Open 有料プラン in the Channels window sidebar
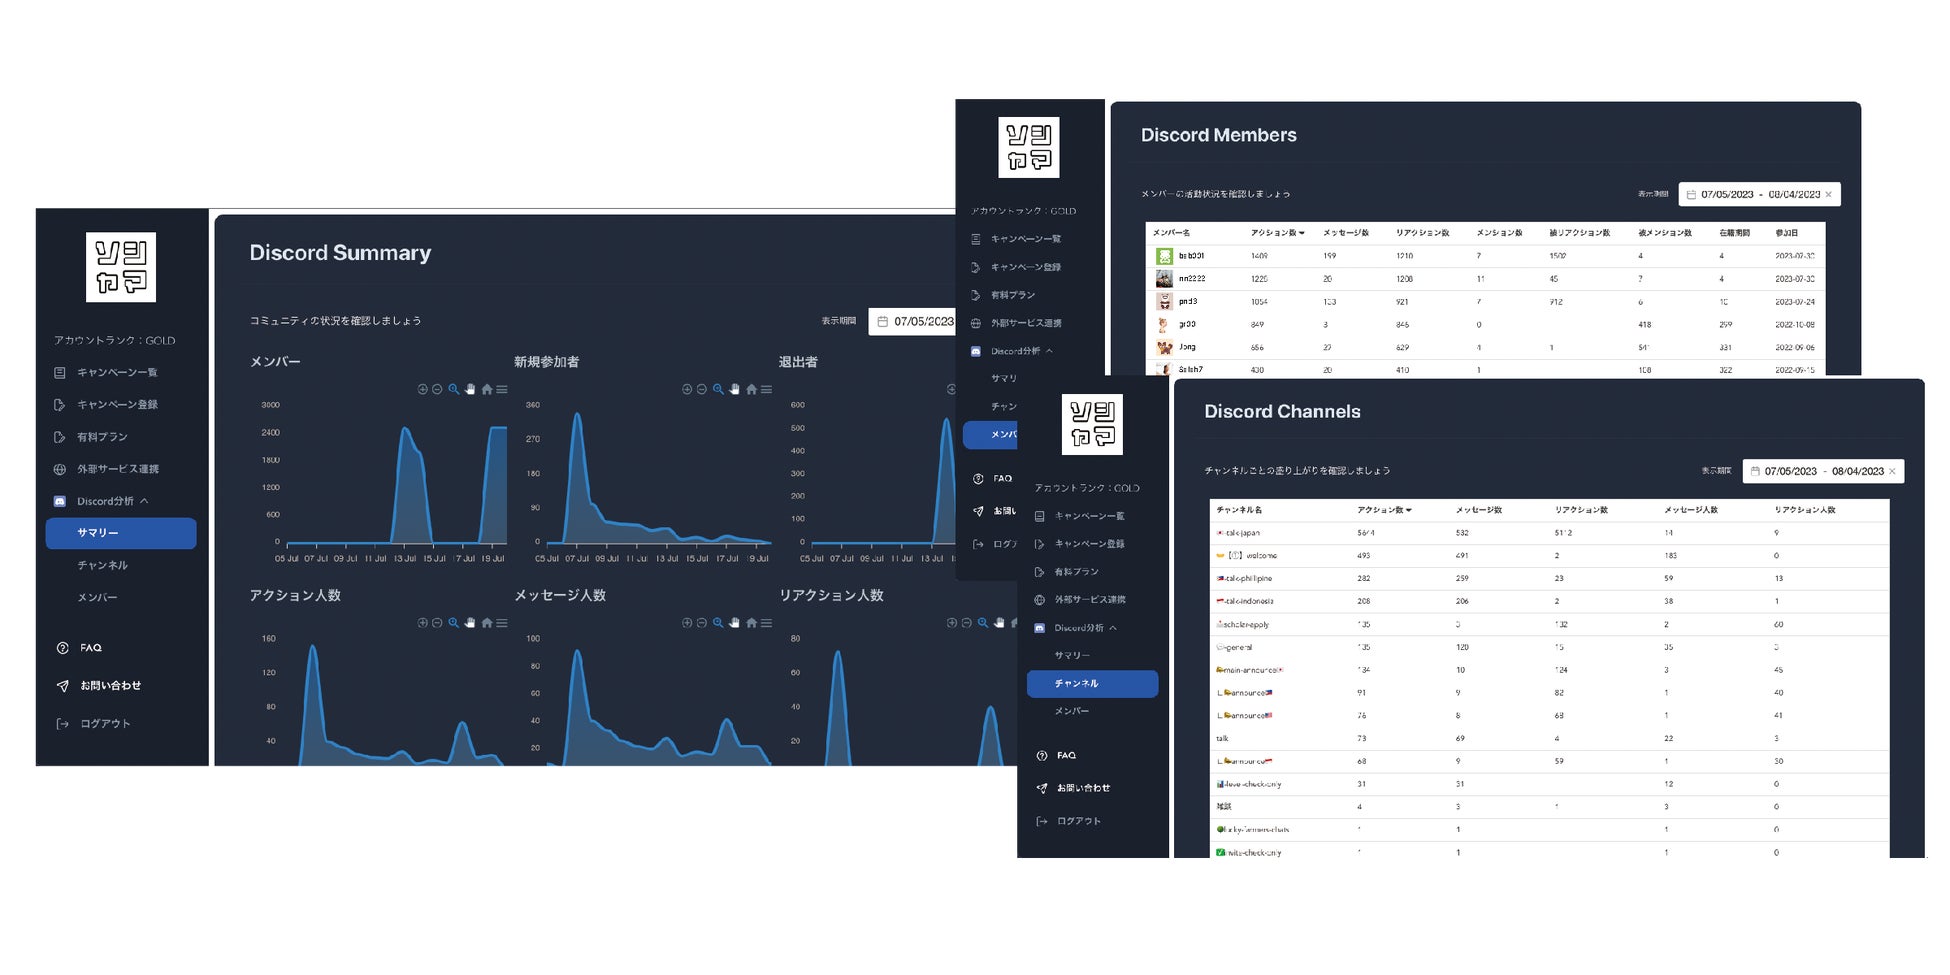The image size is (1950, 975). pos(1076,572)
